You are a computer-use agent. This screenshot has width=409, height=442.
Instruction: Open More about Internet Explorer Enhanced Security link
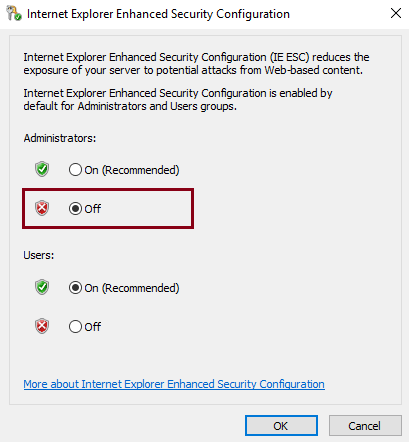[x=174, y=384]
